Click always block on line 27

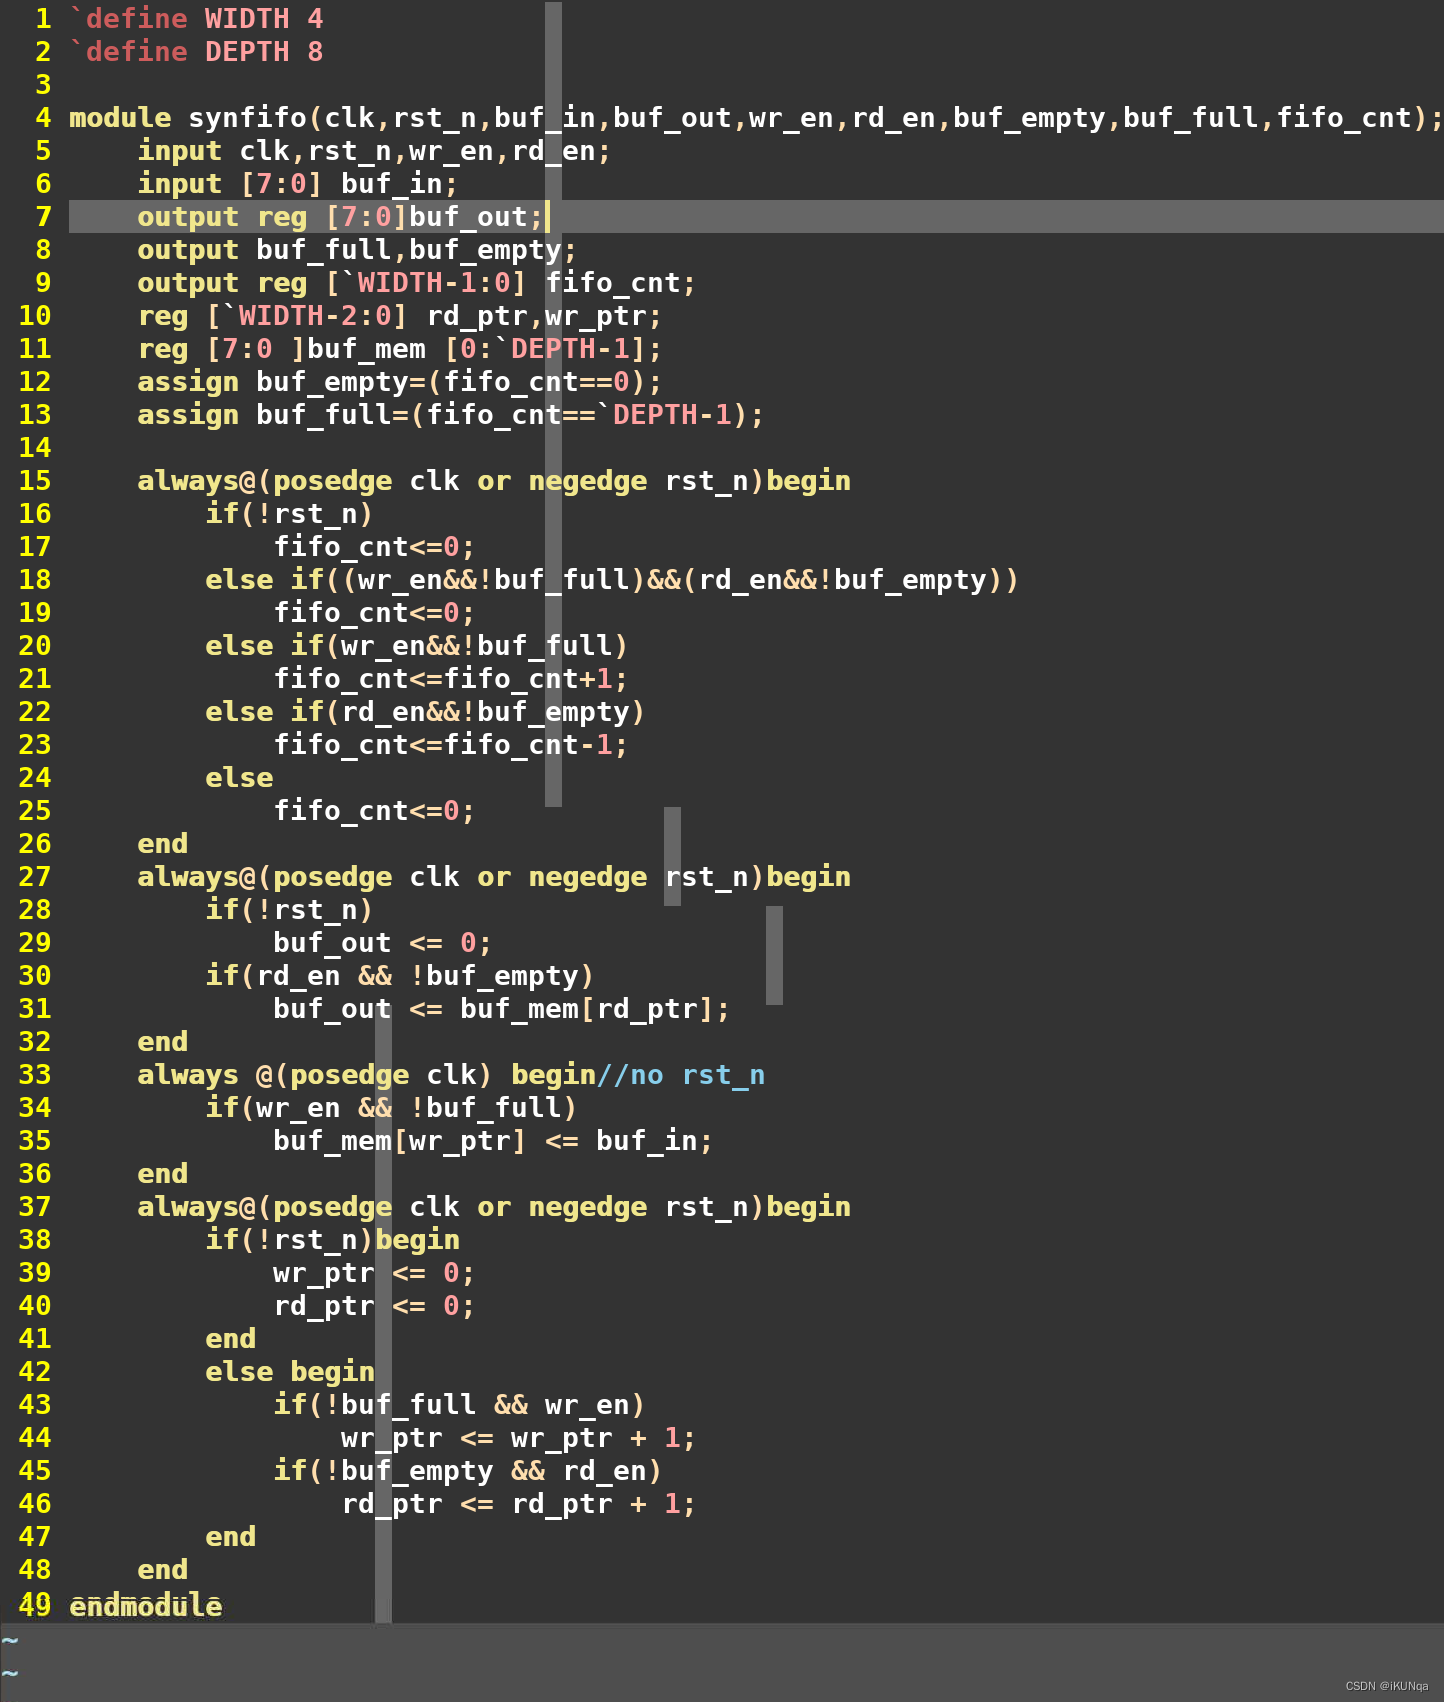(x=494, y=877)
